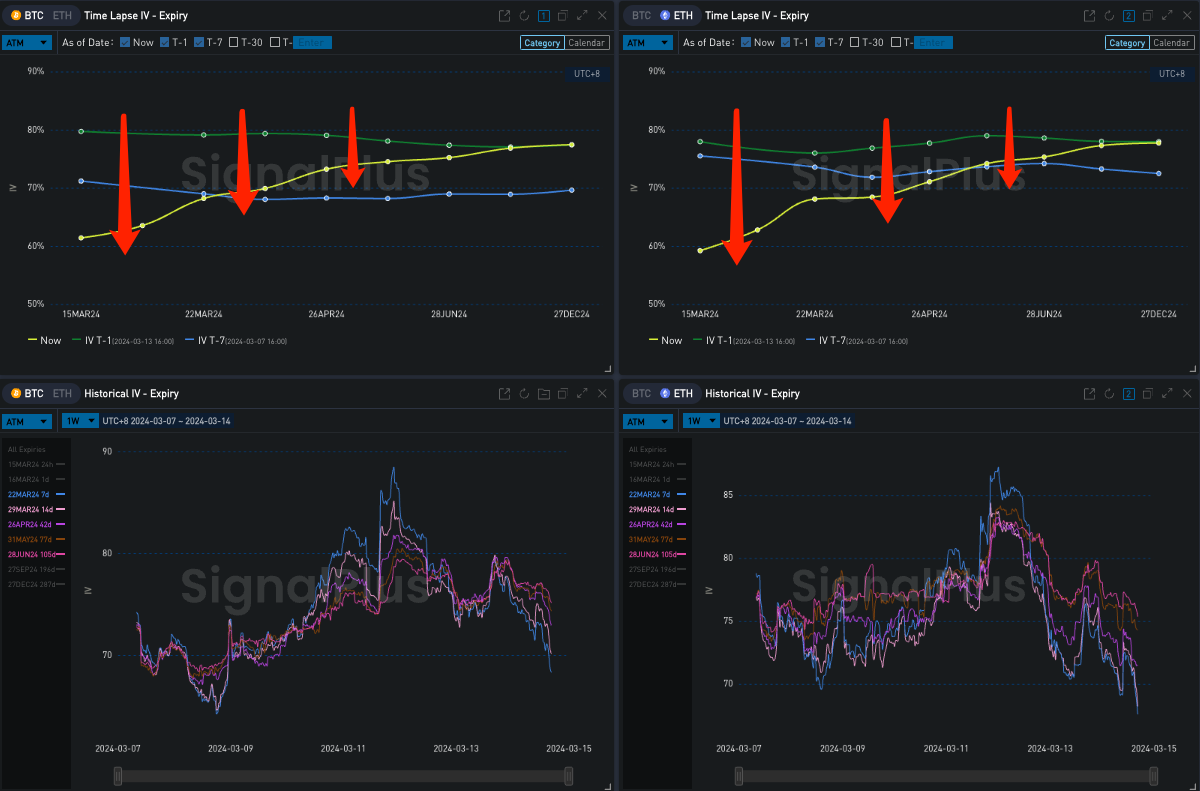The image size is (1200, 791).
Task: Duplicate the ETH Time Lapse IV panel
Action: [x=1148, y=16]
